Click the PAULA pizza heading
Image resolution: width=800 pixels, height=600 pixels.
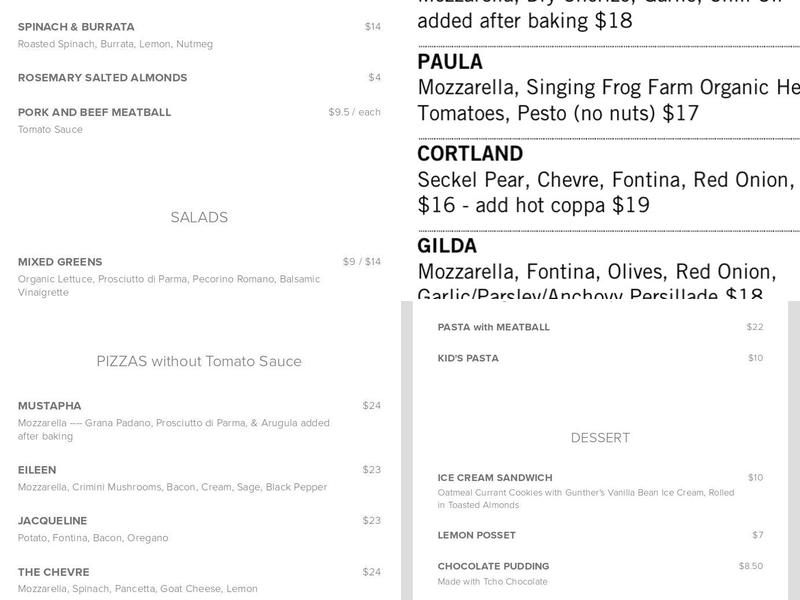[x=450, y=62]
